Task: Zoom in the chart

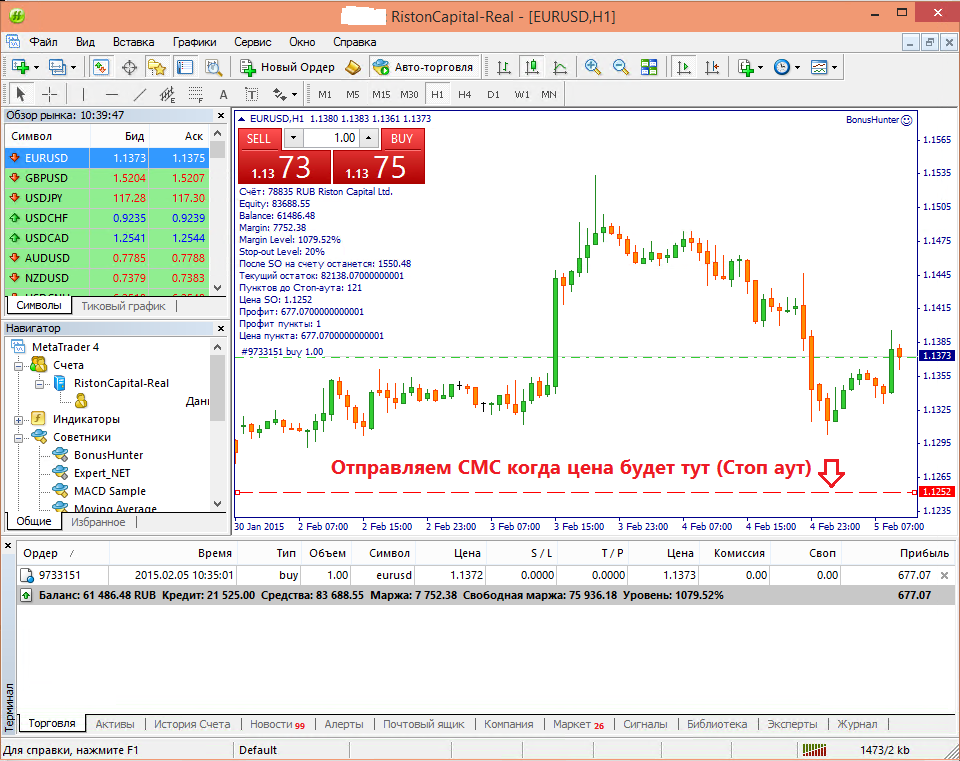Action: [x=592, y=67]
